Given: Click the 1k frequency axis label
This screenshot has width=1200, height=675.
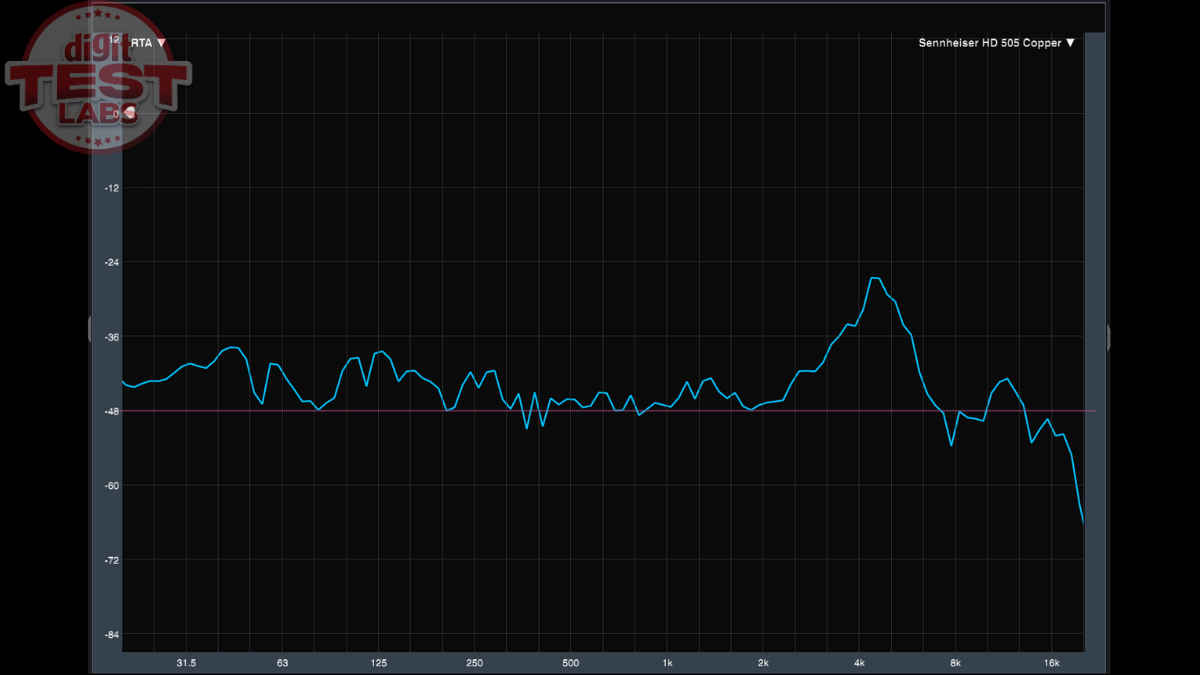Looking at the screenshot, I should pos(667,663).
